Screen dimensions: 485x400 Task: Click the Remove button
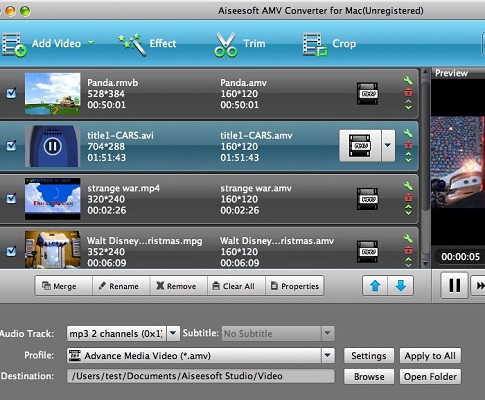[179, 286]
